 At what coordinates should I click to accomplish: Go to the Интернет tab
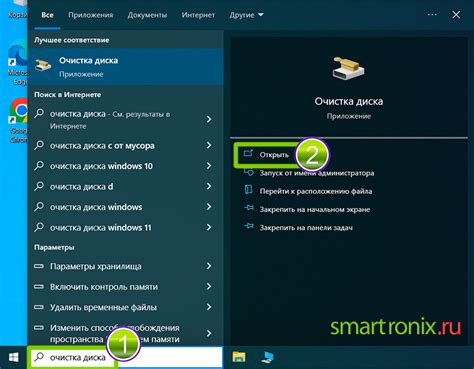[x=198, y=15]
